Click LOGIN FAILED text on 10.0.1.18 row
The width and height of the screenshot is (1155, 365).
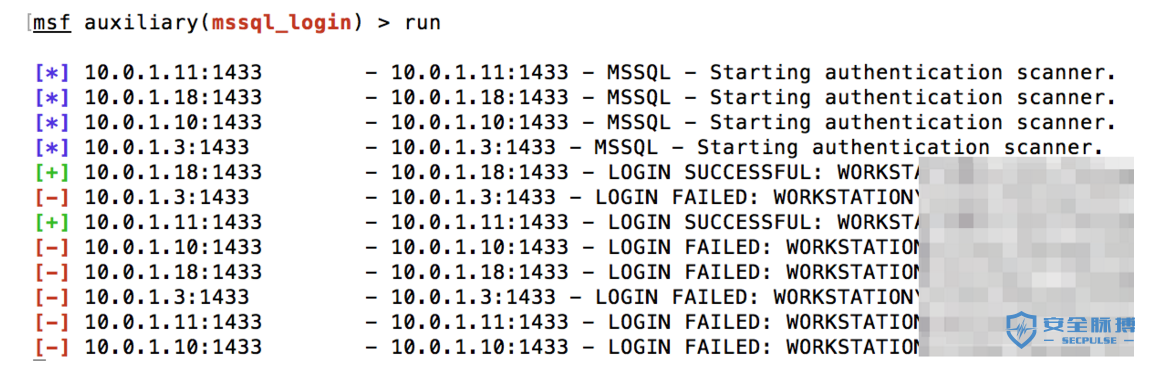689,272
